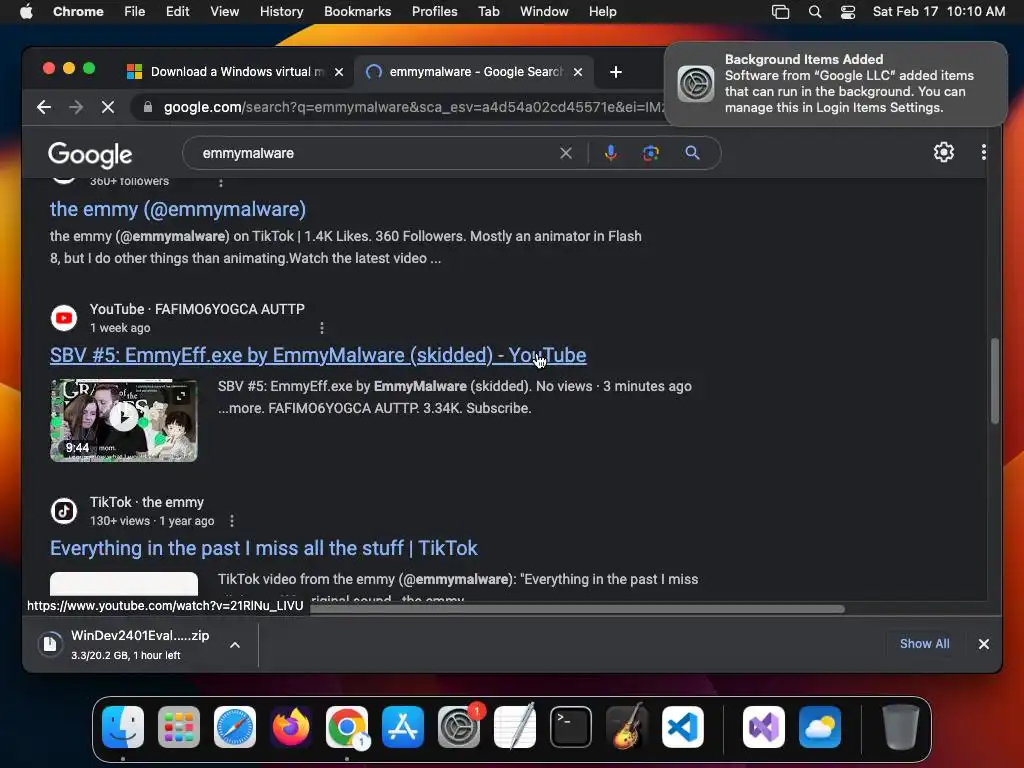Click the Chrome forward arrow button

tap(76, 107)
